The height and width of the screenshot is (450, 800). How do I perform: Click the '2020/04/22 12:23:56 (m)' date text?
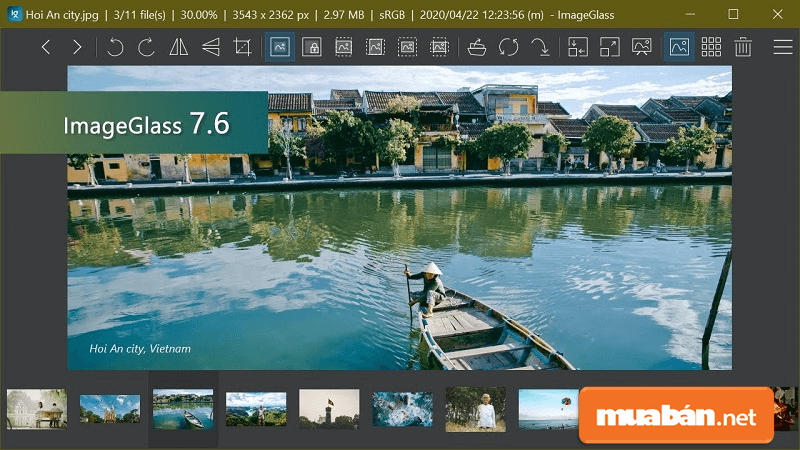[482, 15]
